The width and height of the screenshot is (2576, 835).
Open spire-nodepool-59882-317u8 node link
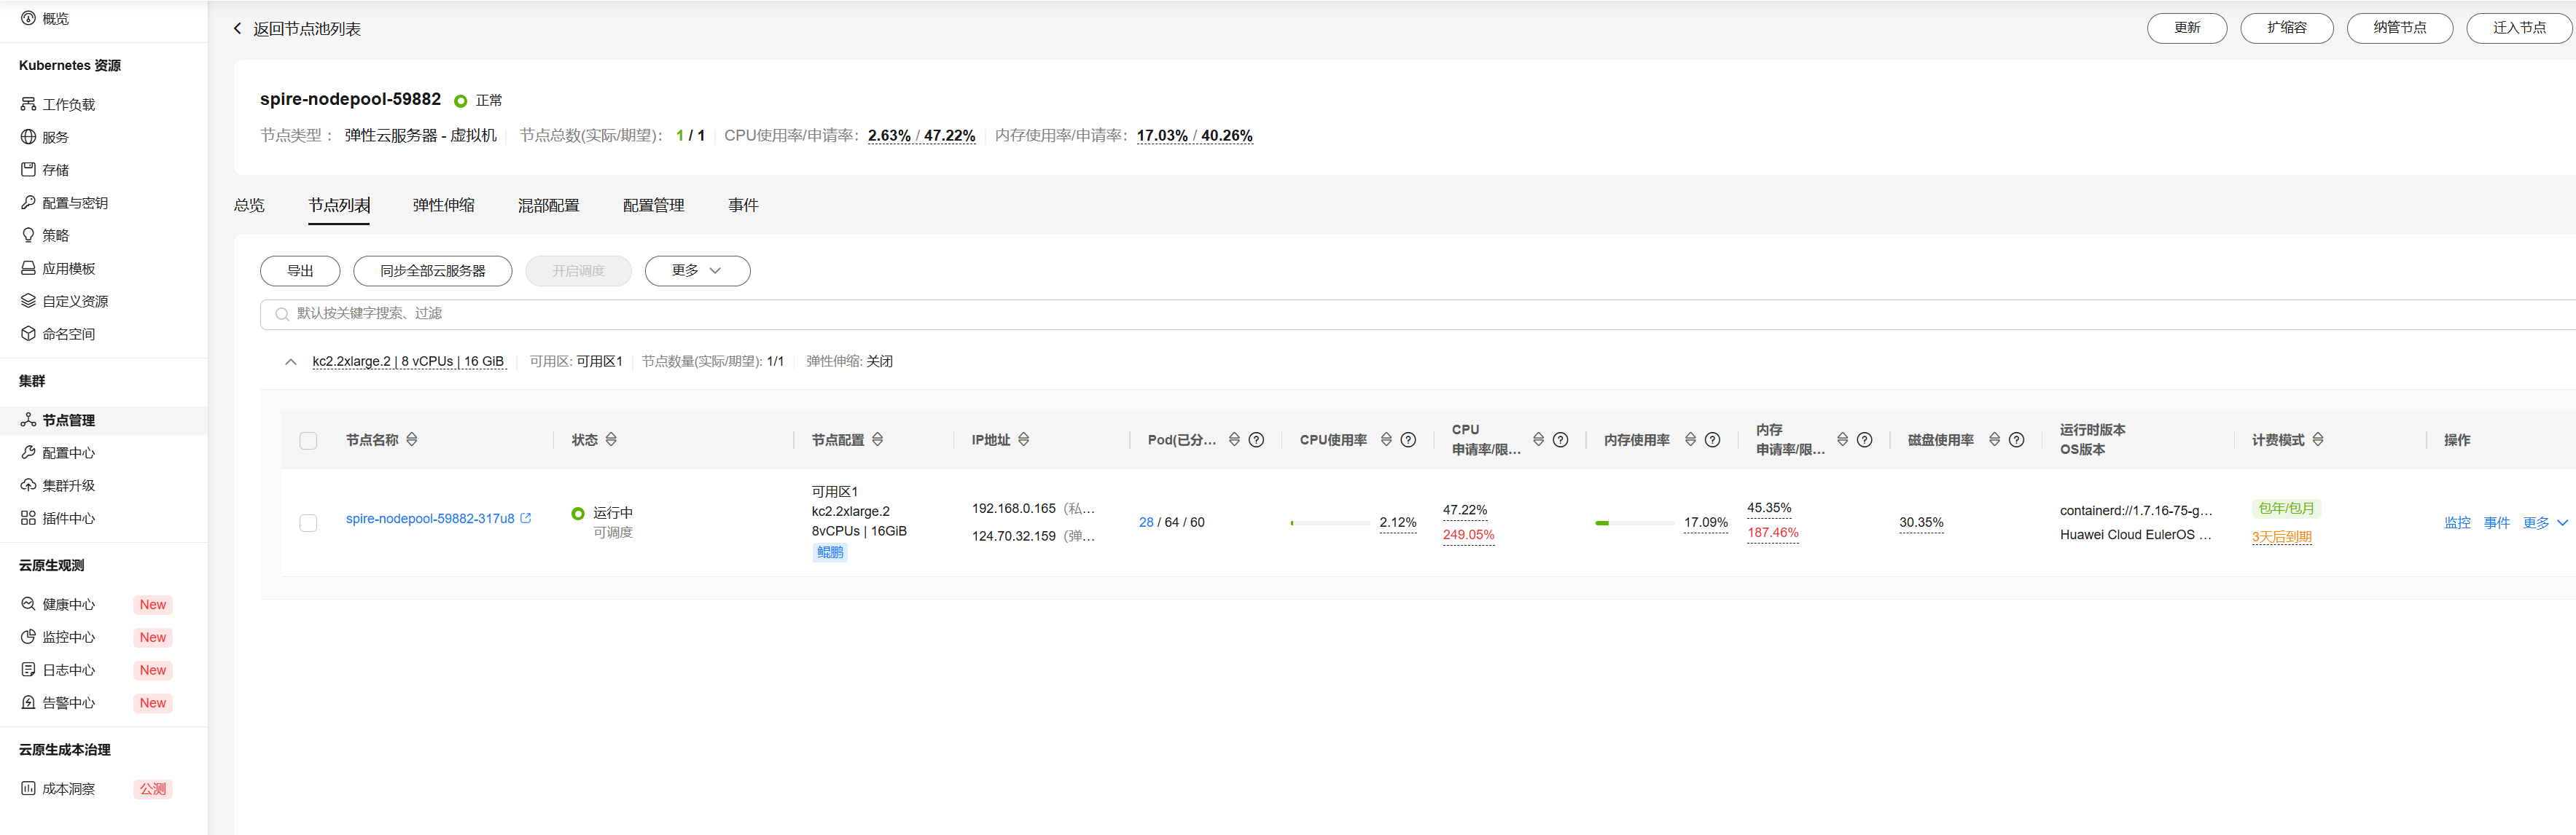click(x=429, y=519)
